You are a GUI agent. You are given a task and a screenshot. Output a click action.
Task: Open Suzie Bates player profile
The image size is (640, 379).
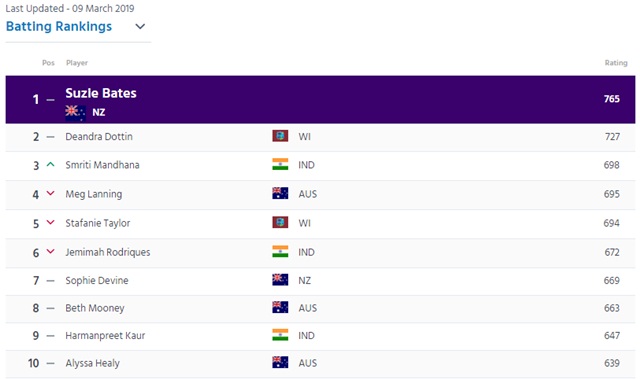click(101, 93)
